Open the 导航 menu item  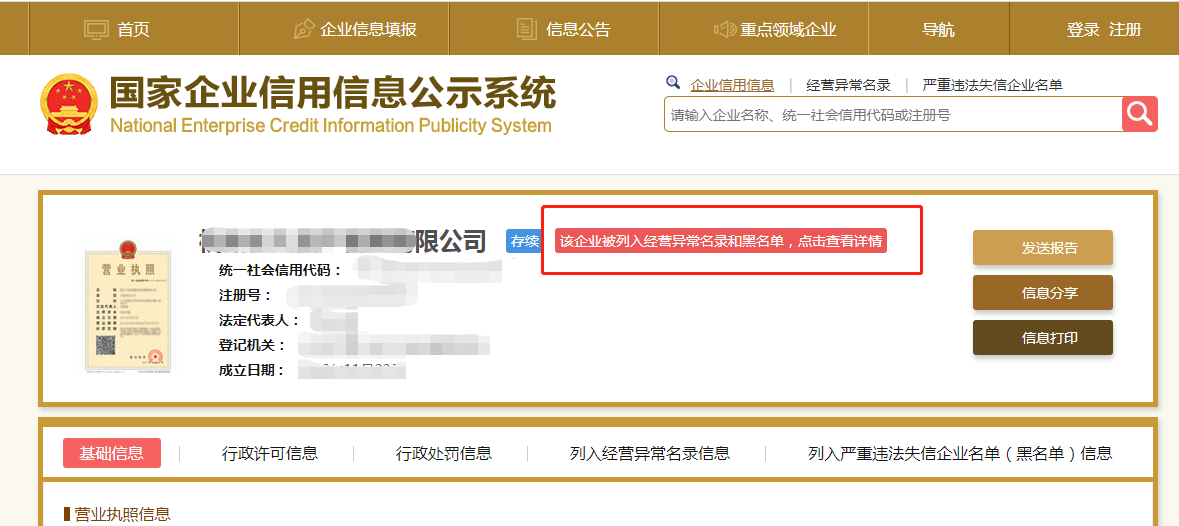pos(938,29)
